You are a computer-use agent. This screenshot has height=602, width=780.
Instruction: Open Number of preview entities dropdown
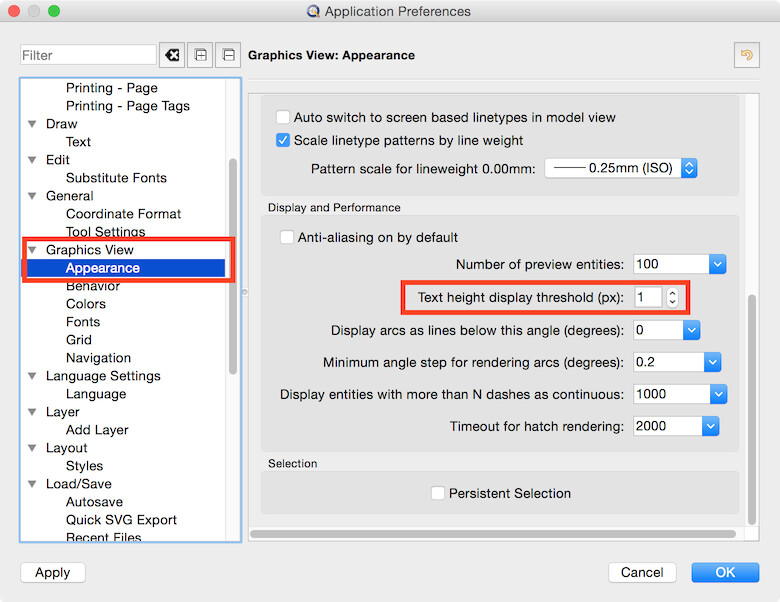point(716,264)
